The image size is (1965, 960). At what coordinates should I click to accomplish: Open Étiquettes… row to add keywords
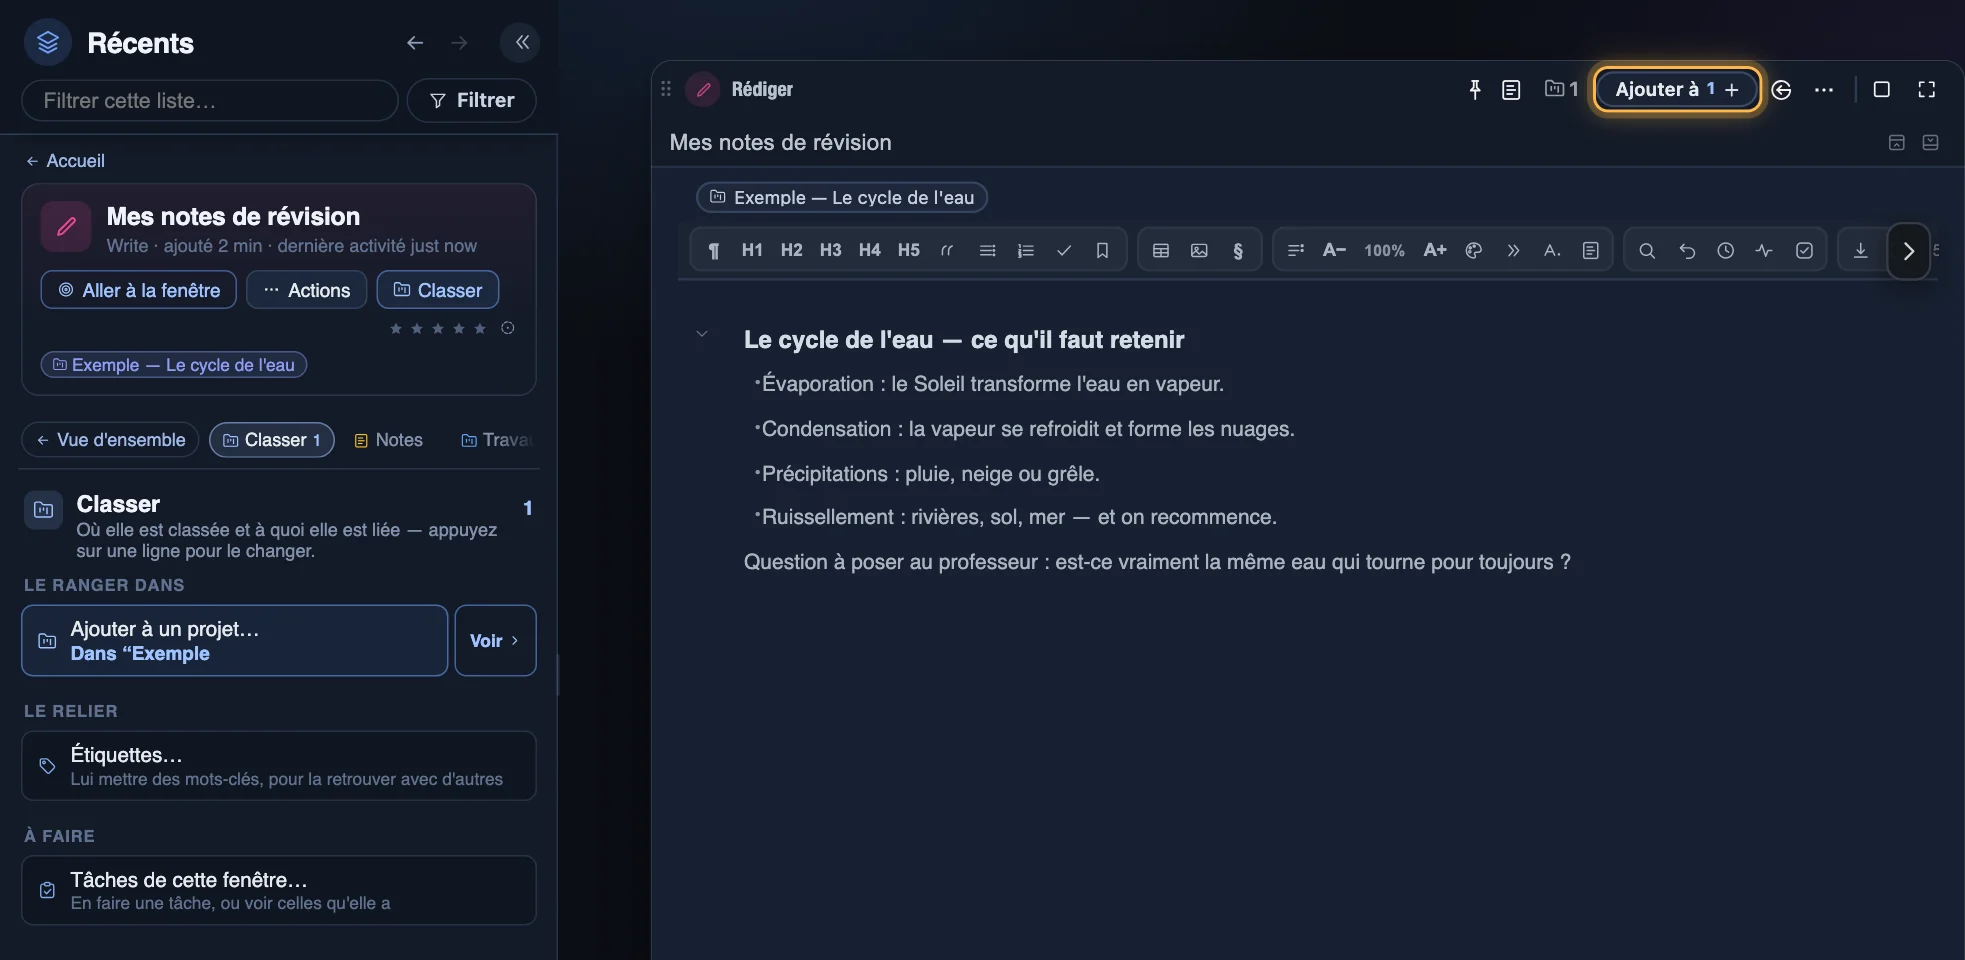tap(279, 766)
